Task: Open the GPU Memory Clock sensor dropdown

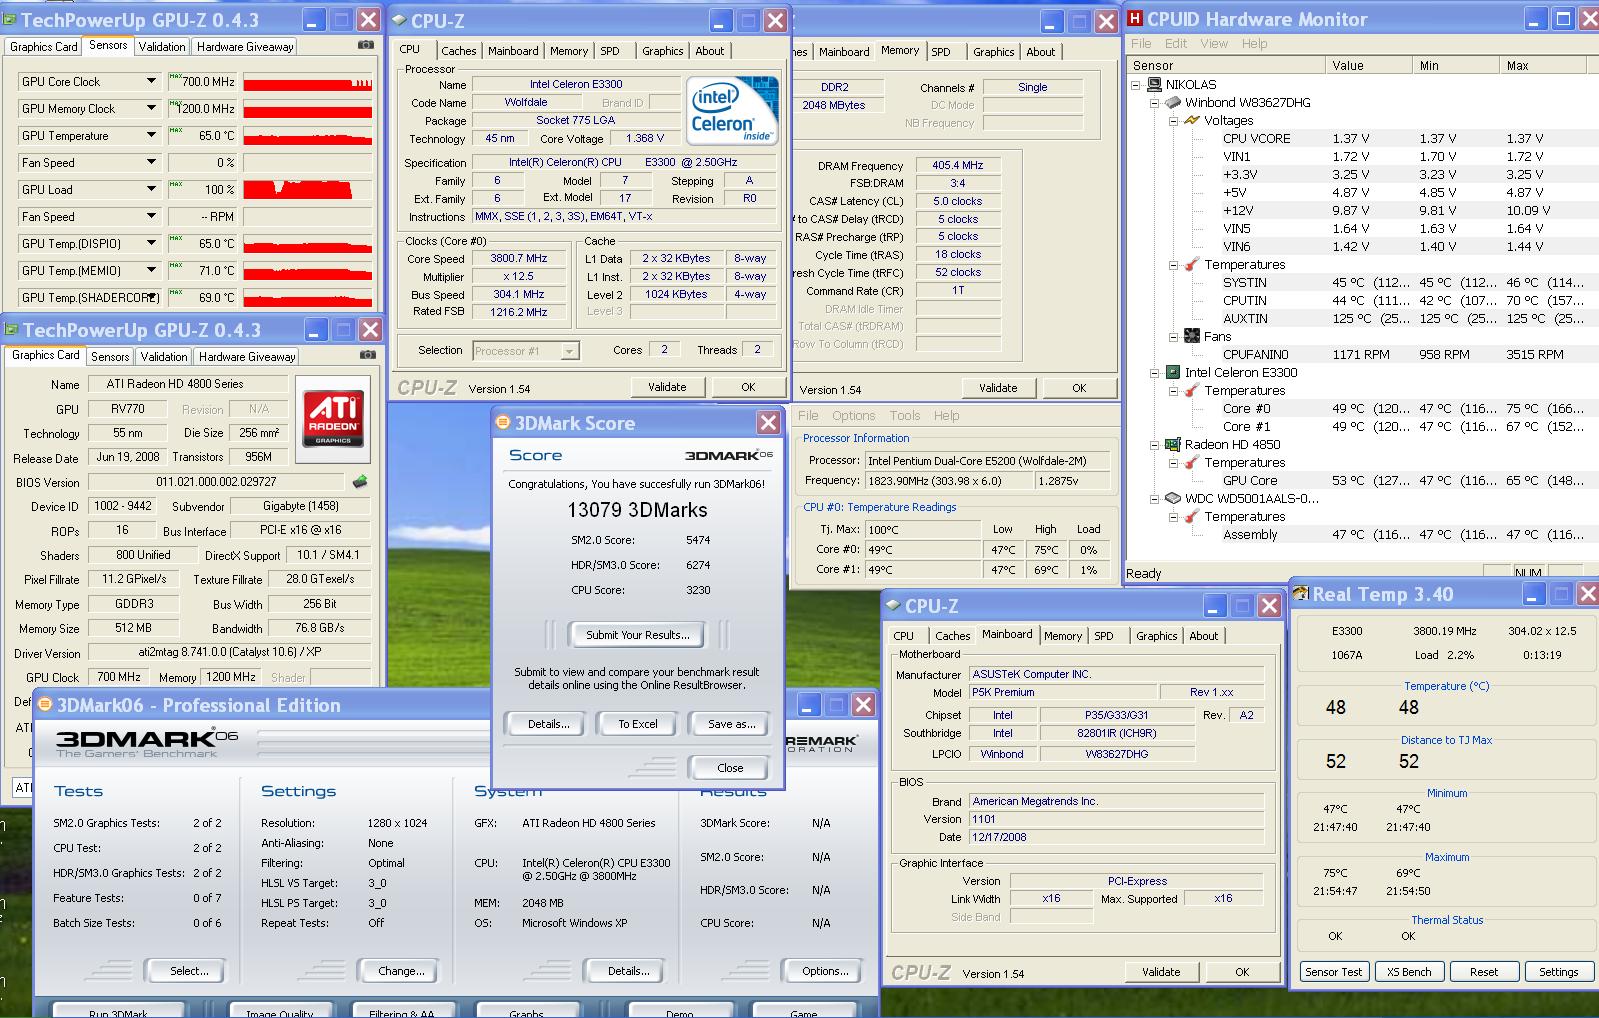Action: [x=152, y=108]
